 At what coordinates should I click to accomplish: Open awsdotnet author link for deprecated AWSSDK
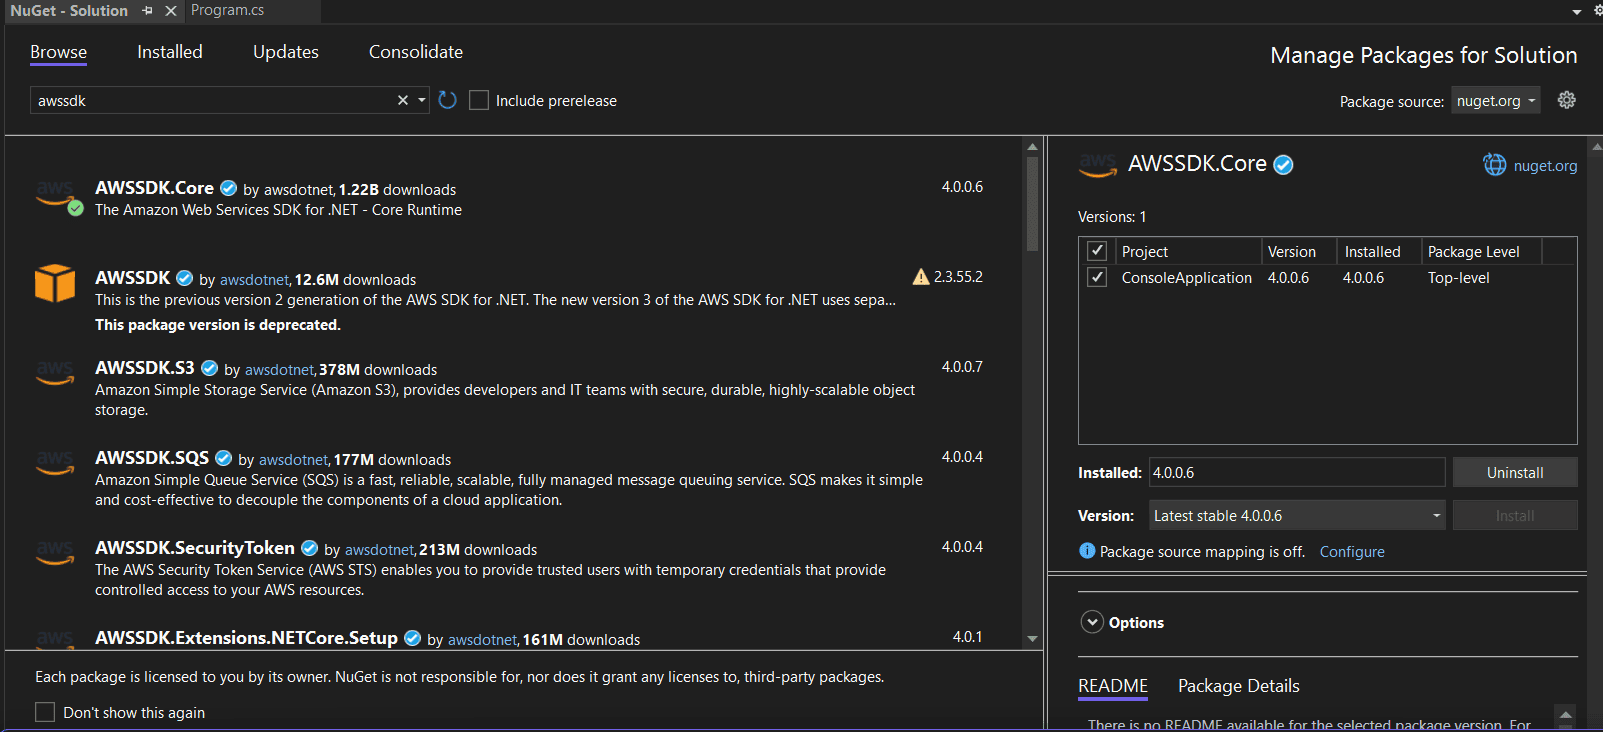click(x=254, y=280)
